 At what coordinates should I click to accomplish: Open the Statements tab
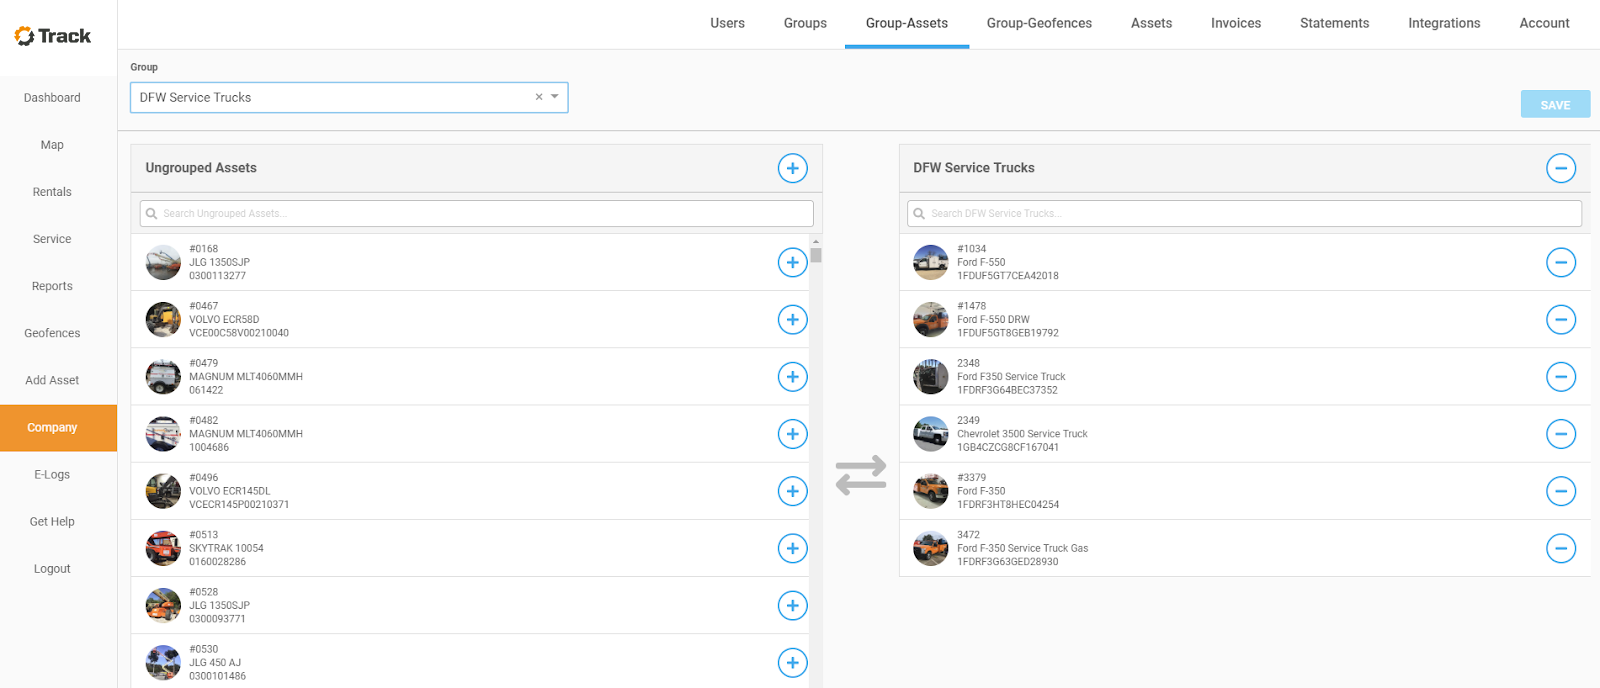[1334, 23]
